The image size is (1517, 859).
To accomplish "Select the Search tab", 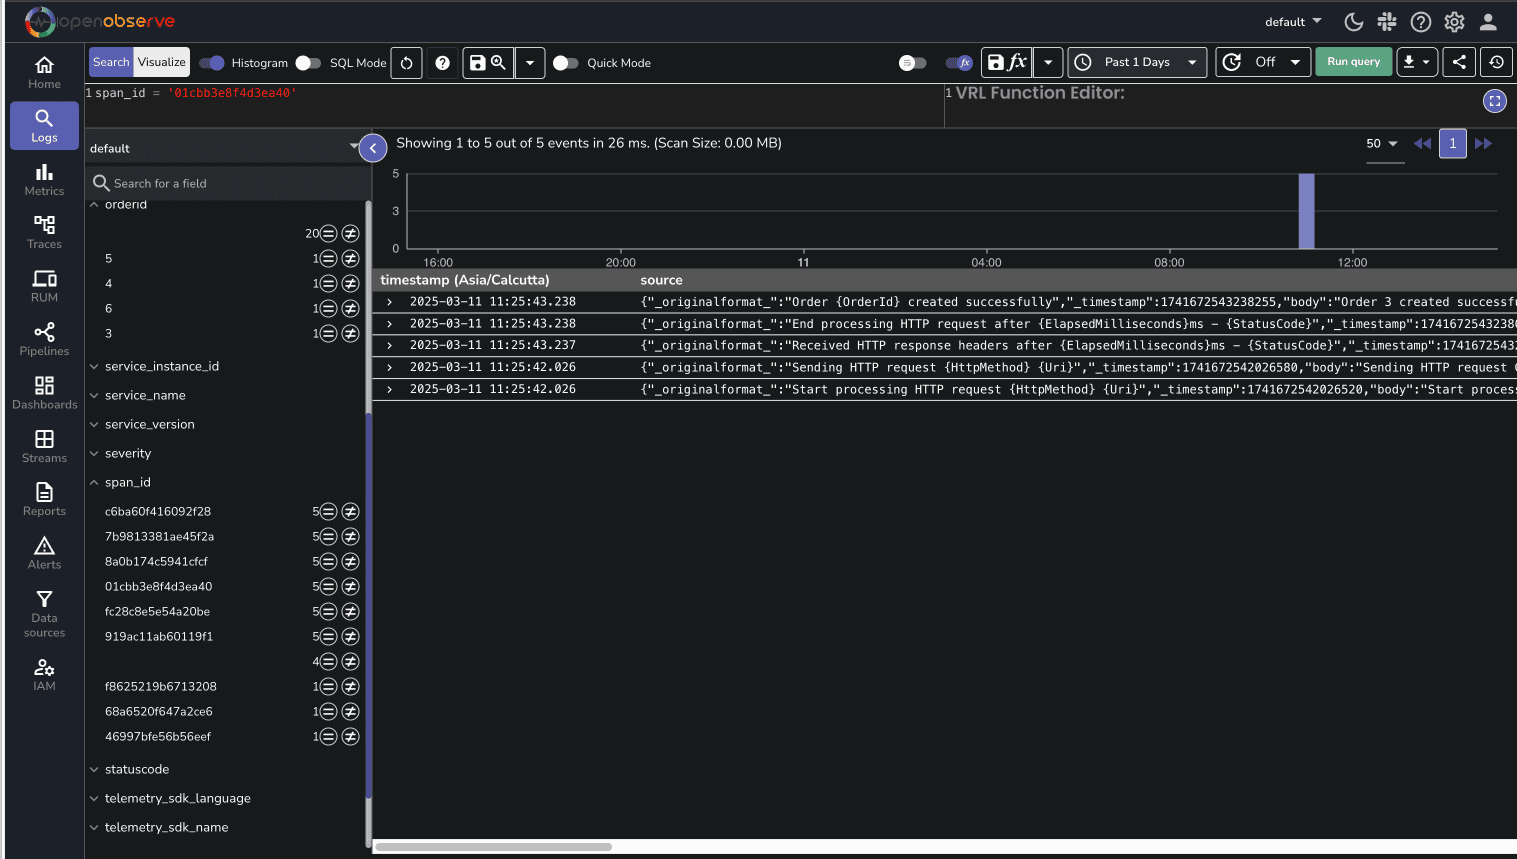I will tap(110, 61).
